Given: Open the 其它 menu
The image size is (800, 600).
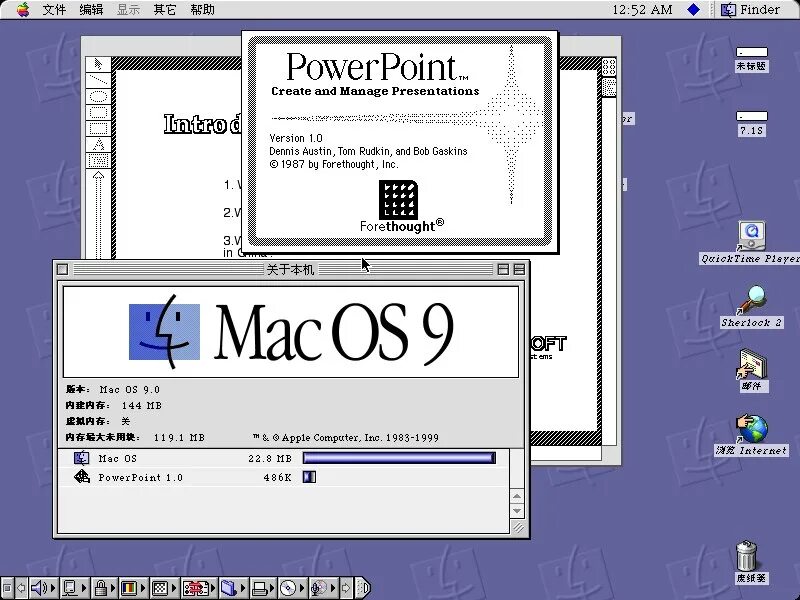Looking at the screenshot, I should [165, 9].
